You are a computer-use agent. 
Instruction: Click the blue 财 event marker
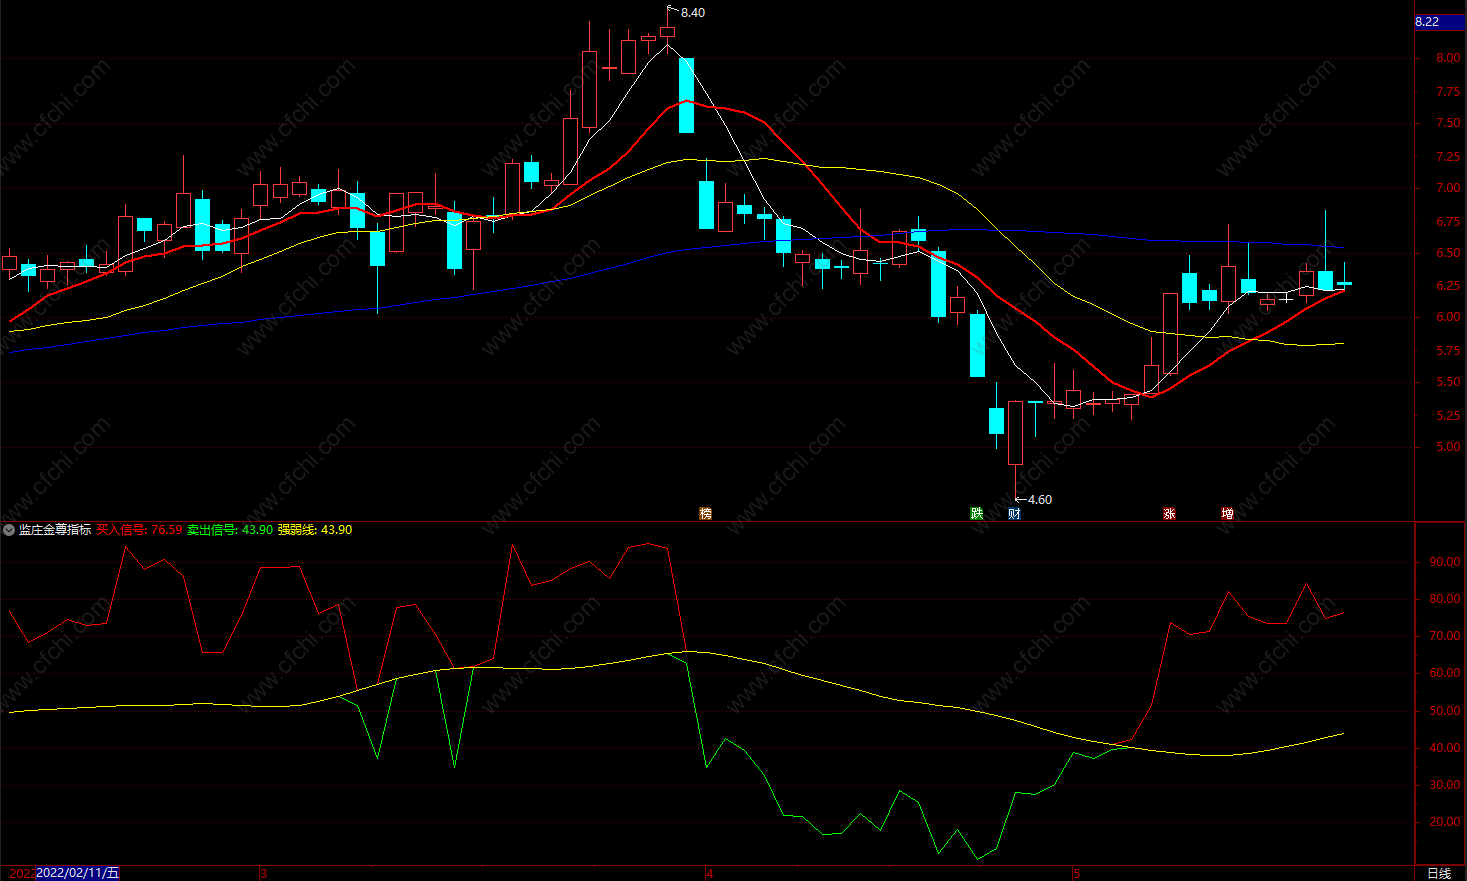(1015, 514)
